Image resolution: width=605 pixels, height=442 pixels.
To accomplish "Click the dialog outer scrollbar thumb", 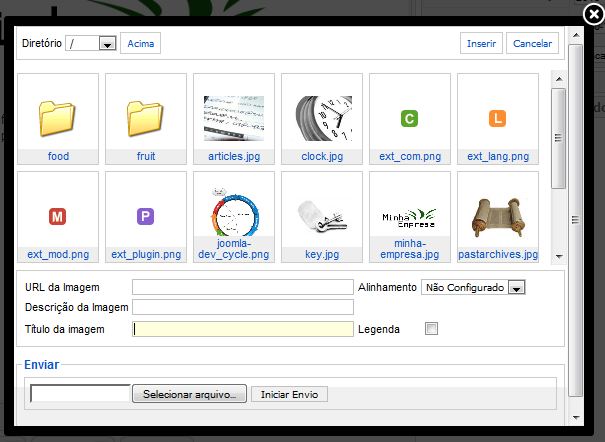I will (576, 220).
